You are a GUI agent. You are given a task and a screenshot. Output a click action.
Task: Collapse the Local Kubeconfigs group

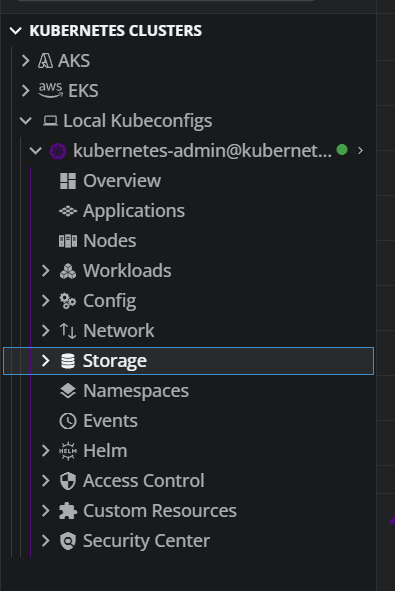coord(26,121)
